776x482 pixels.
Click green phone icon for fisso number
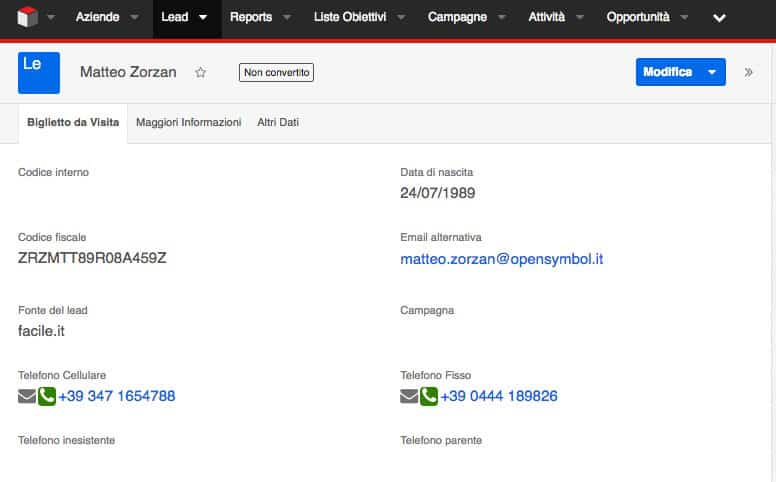[429, 396]
